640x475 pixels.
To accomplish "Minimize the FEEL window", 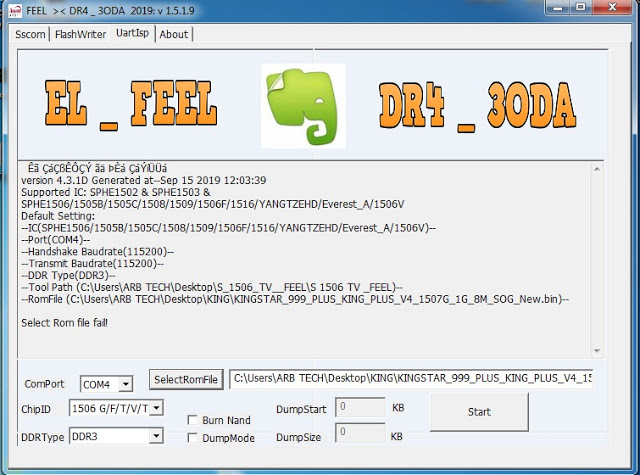I will [x=557, y=7].
